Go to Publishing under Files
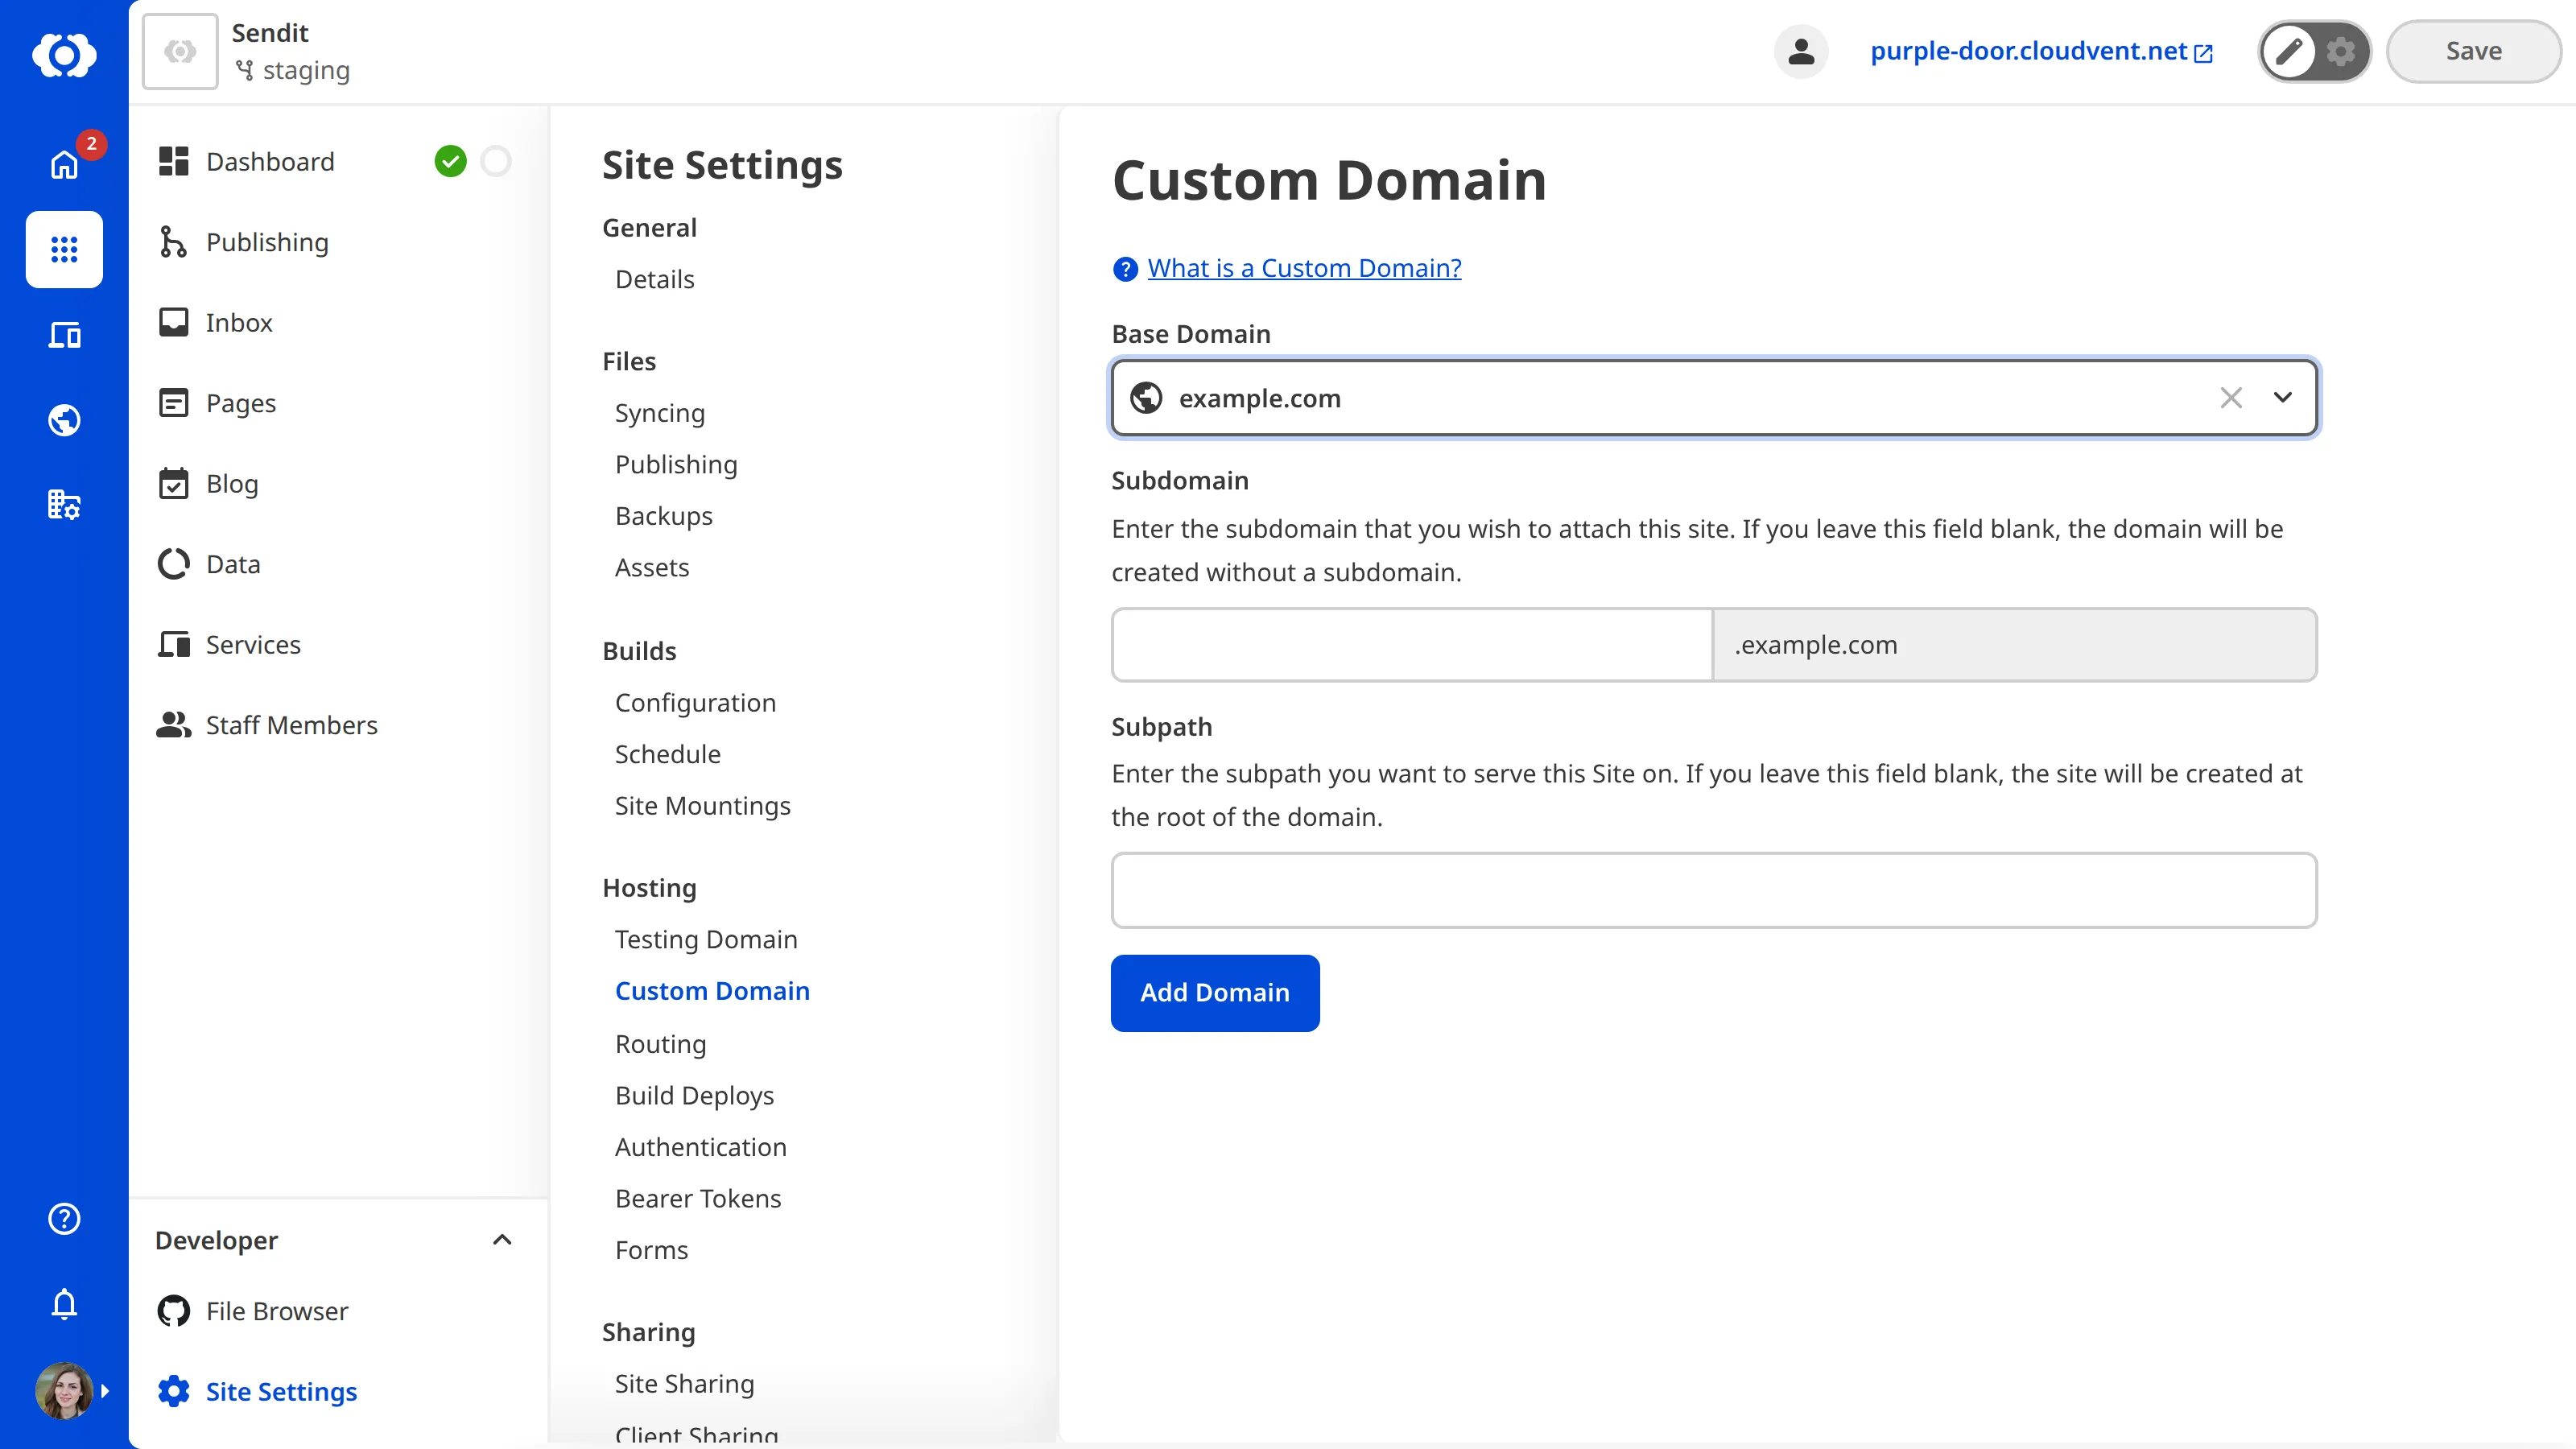Image resolution: width=2576 pixels, height=1449 pixels. point(676,464)
